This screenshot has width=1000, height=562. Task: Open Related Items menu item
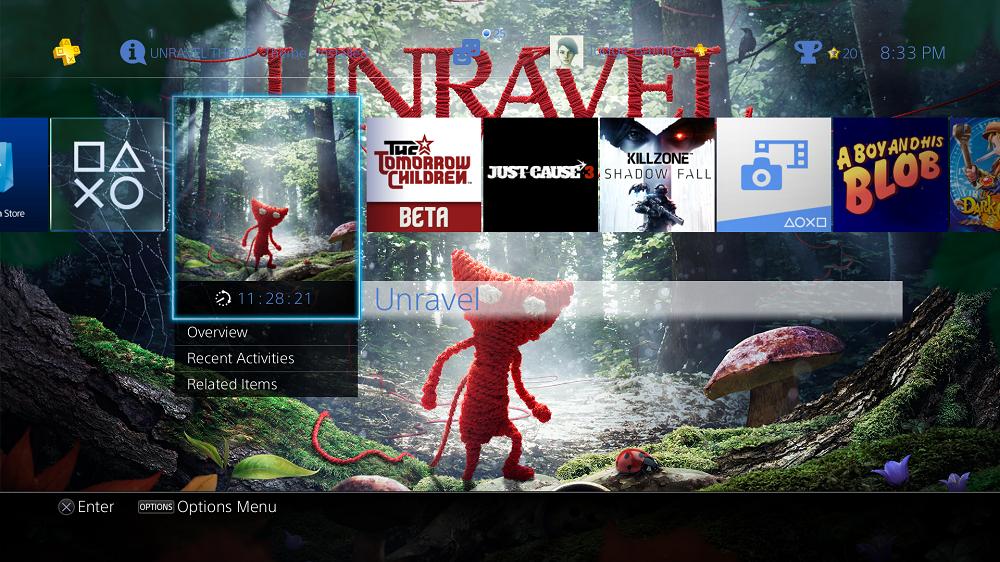click(x=266, y=385)
